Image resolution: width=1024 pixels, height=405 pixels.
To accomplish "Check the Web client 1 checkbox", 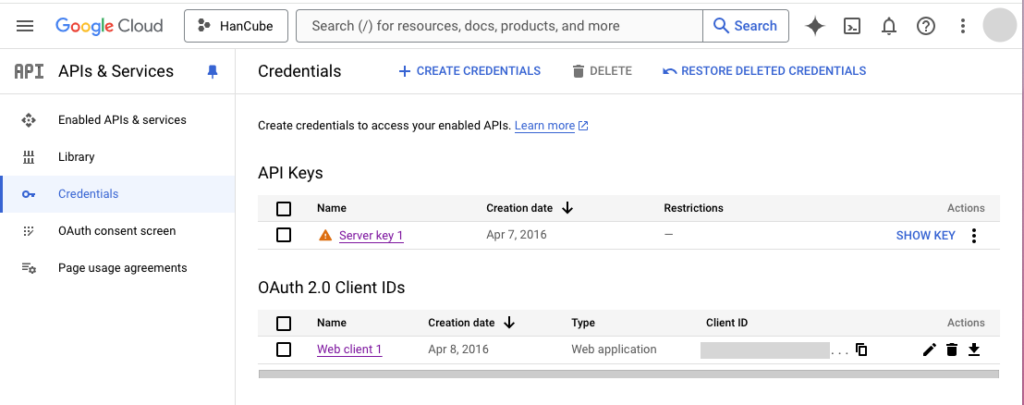I will pos(283,349).
